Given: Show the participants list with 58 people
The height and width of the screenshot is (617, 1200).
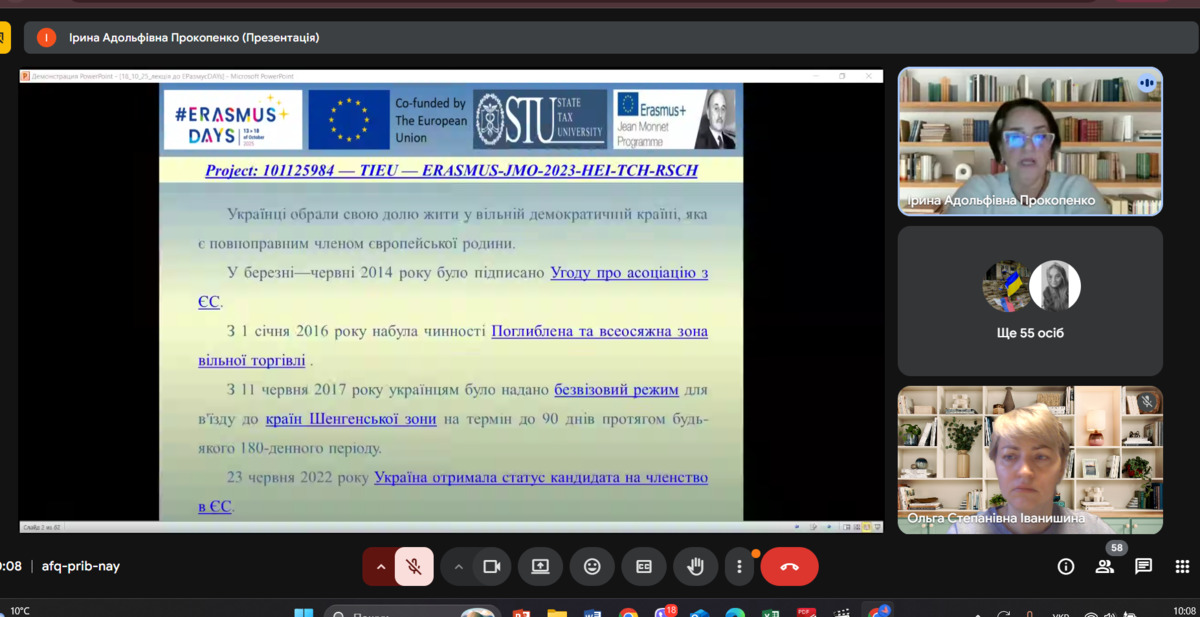Looking at the screenshot, I should point(1104,567).
